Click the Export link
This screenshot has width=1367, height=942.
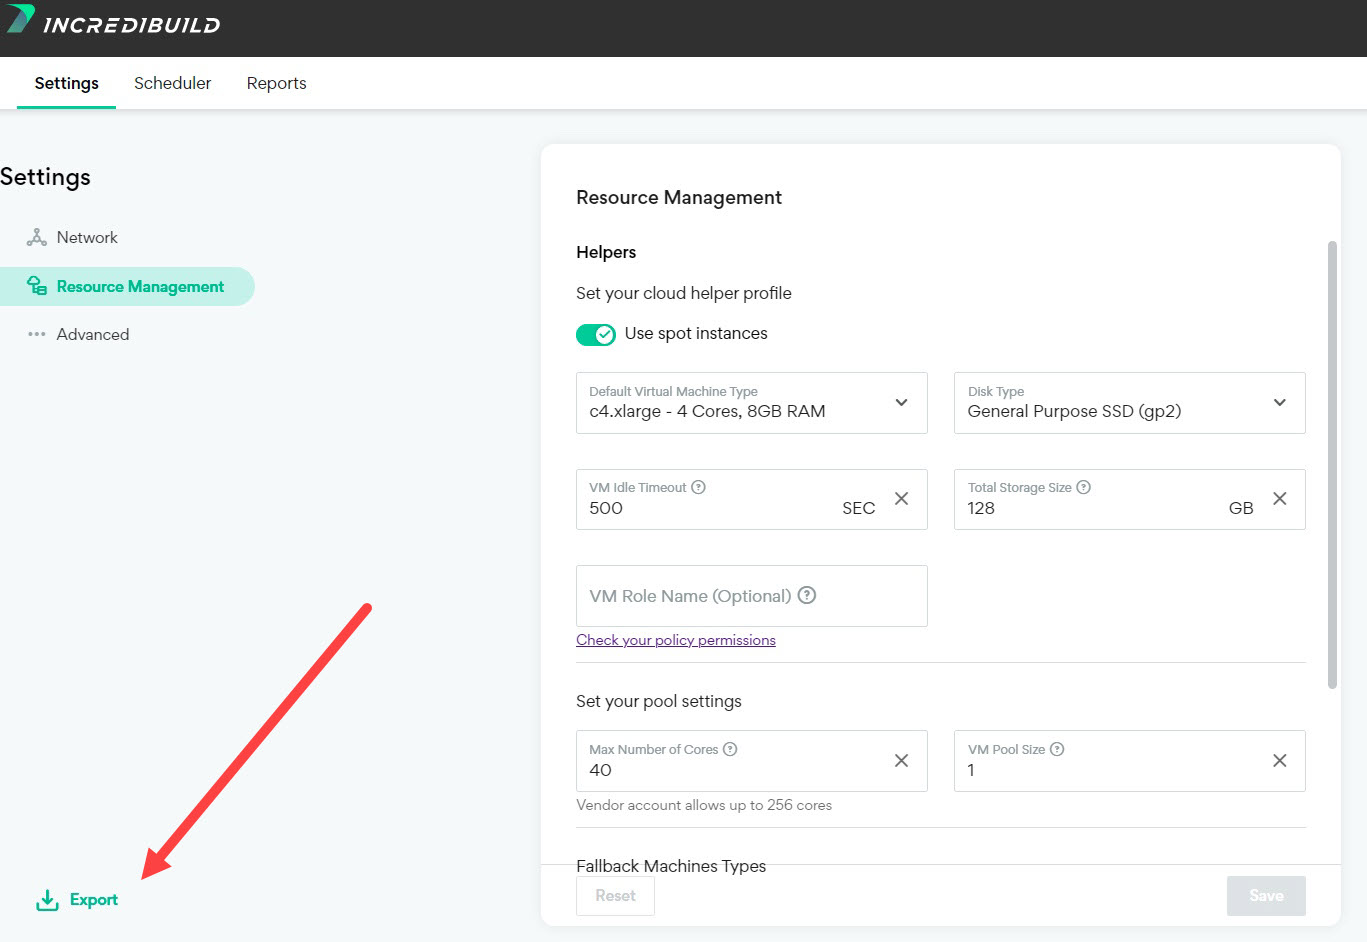94,900
